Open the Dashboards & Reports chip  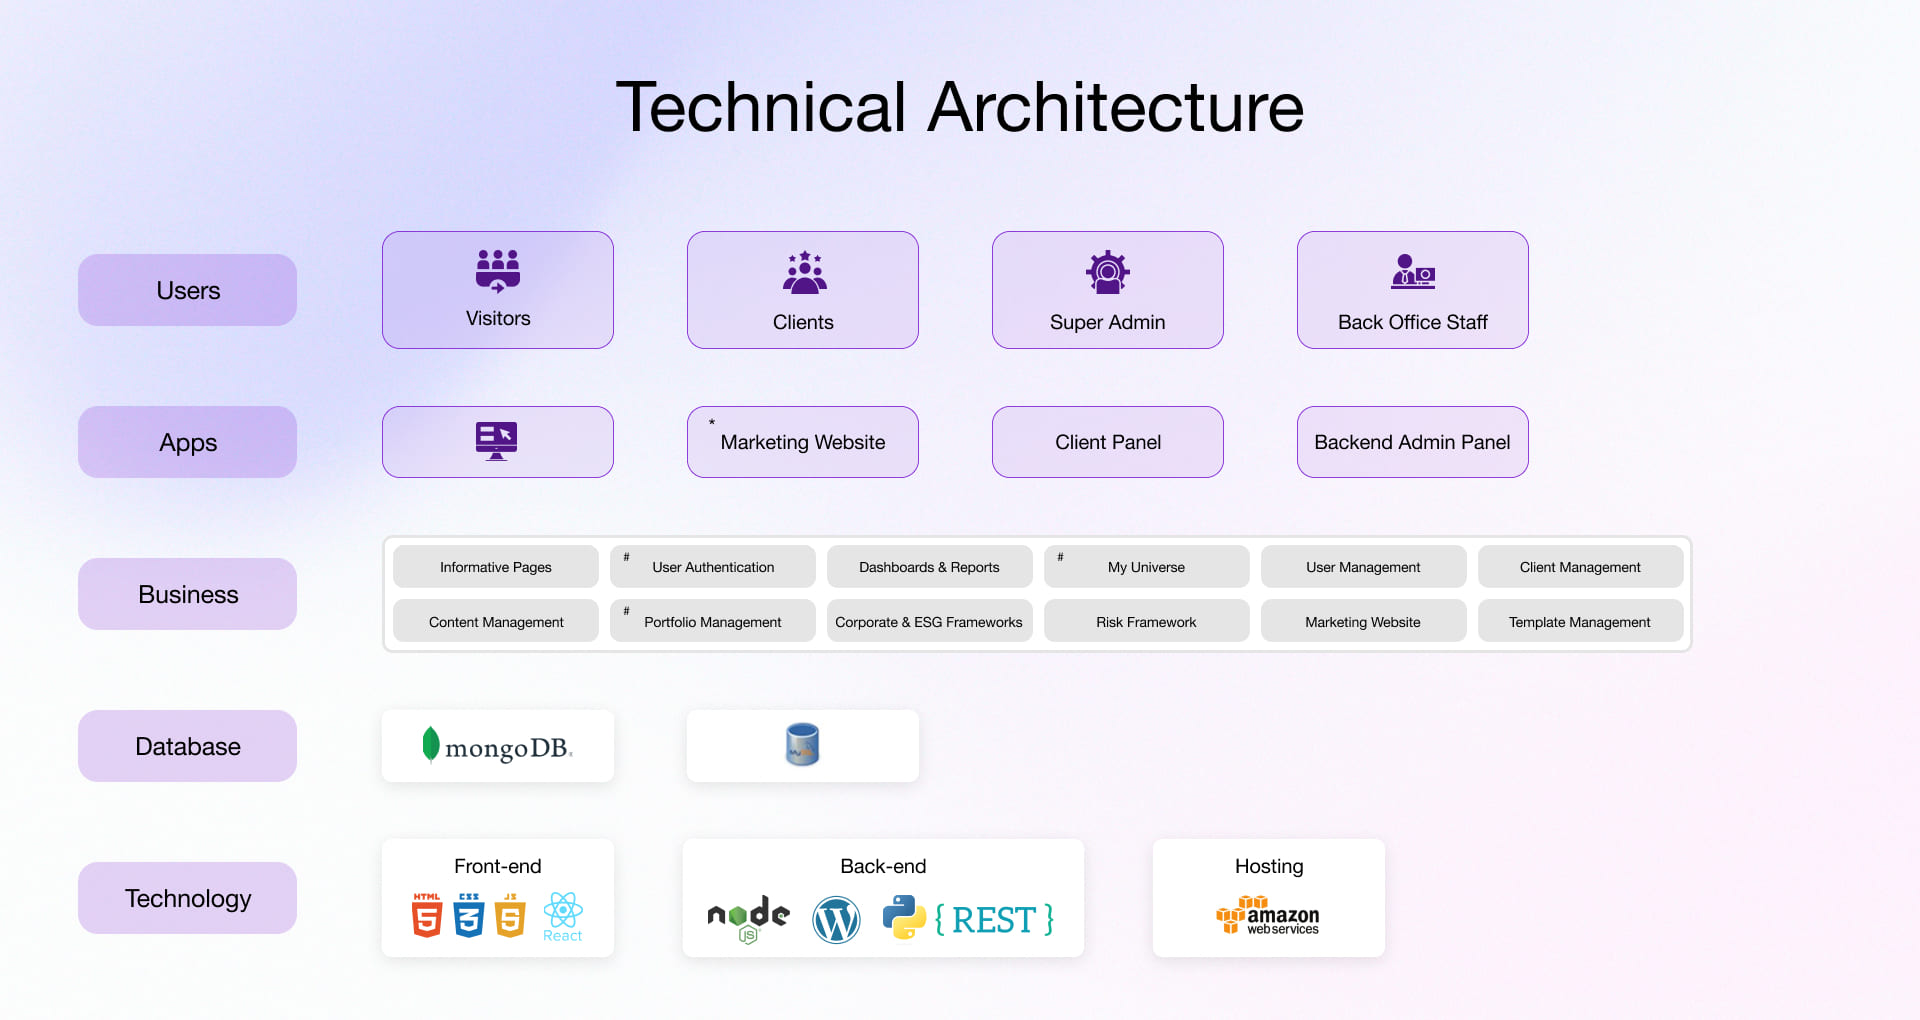929,566
